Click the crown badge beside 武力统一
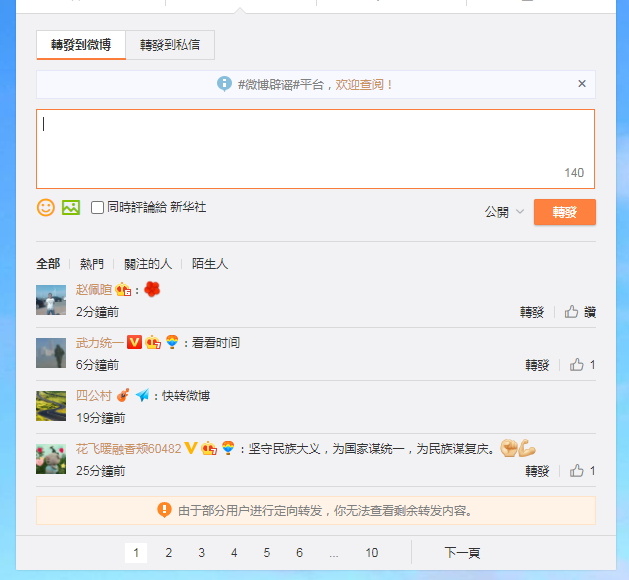This screenshot has height=580, width=629. [153, 342]
